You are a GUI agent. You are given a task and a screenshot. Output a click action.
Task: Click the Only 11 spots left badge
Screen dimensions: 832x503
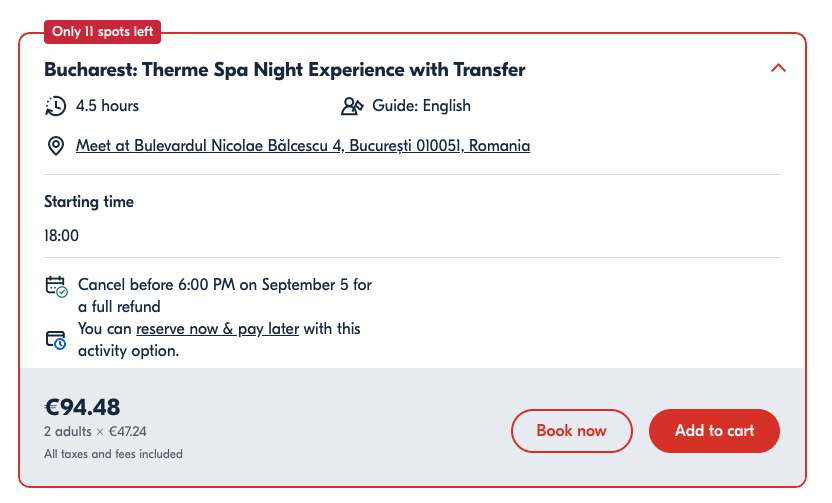click(102, 32)
